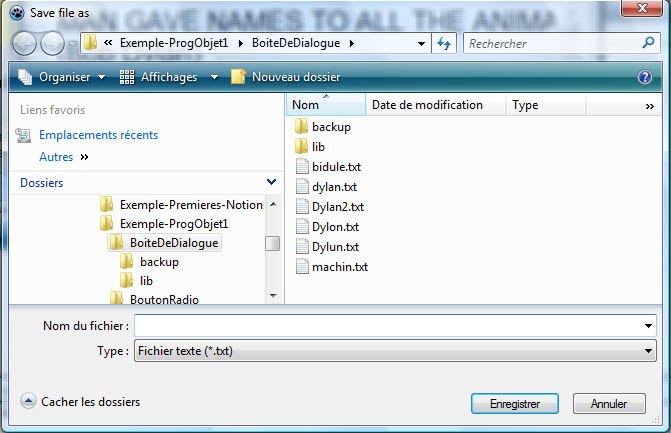Image resolution: width=671 pixels, height=433 pixels.
Task: Sort by Date de modification column
Action: (436, 105)
